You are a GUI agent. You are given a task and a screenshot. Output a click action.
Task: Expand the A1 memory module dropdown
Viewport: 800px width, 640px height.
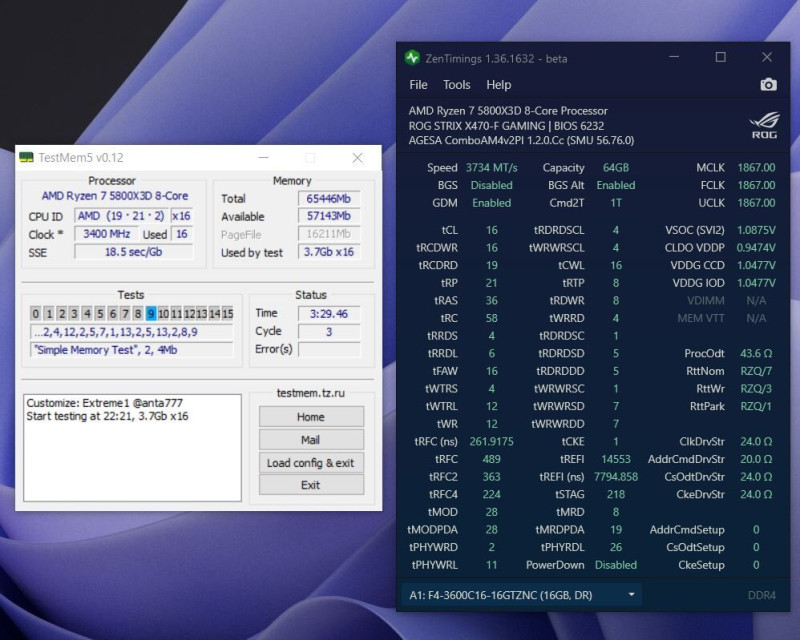pos(521,595)
